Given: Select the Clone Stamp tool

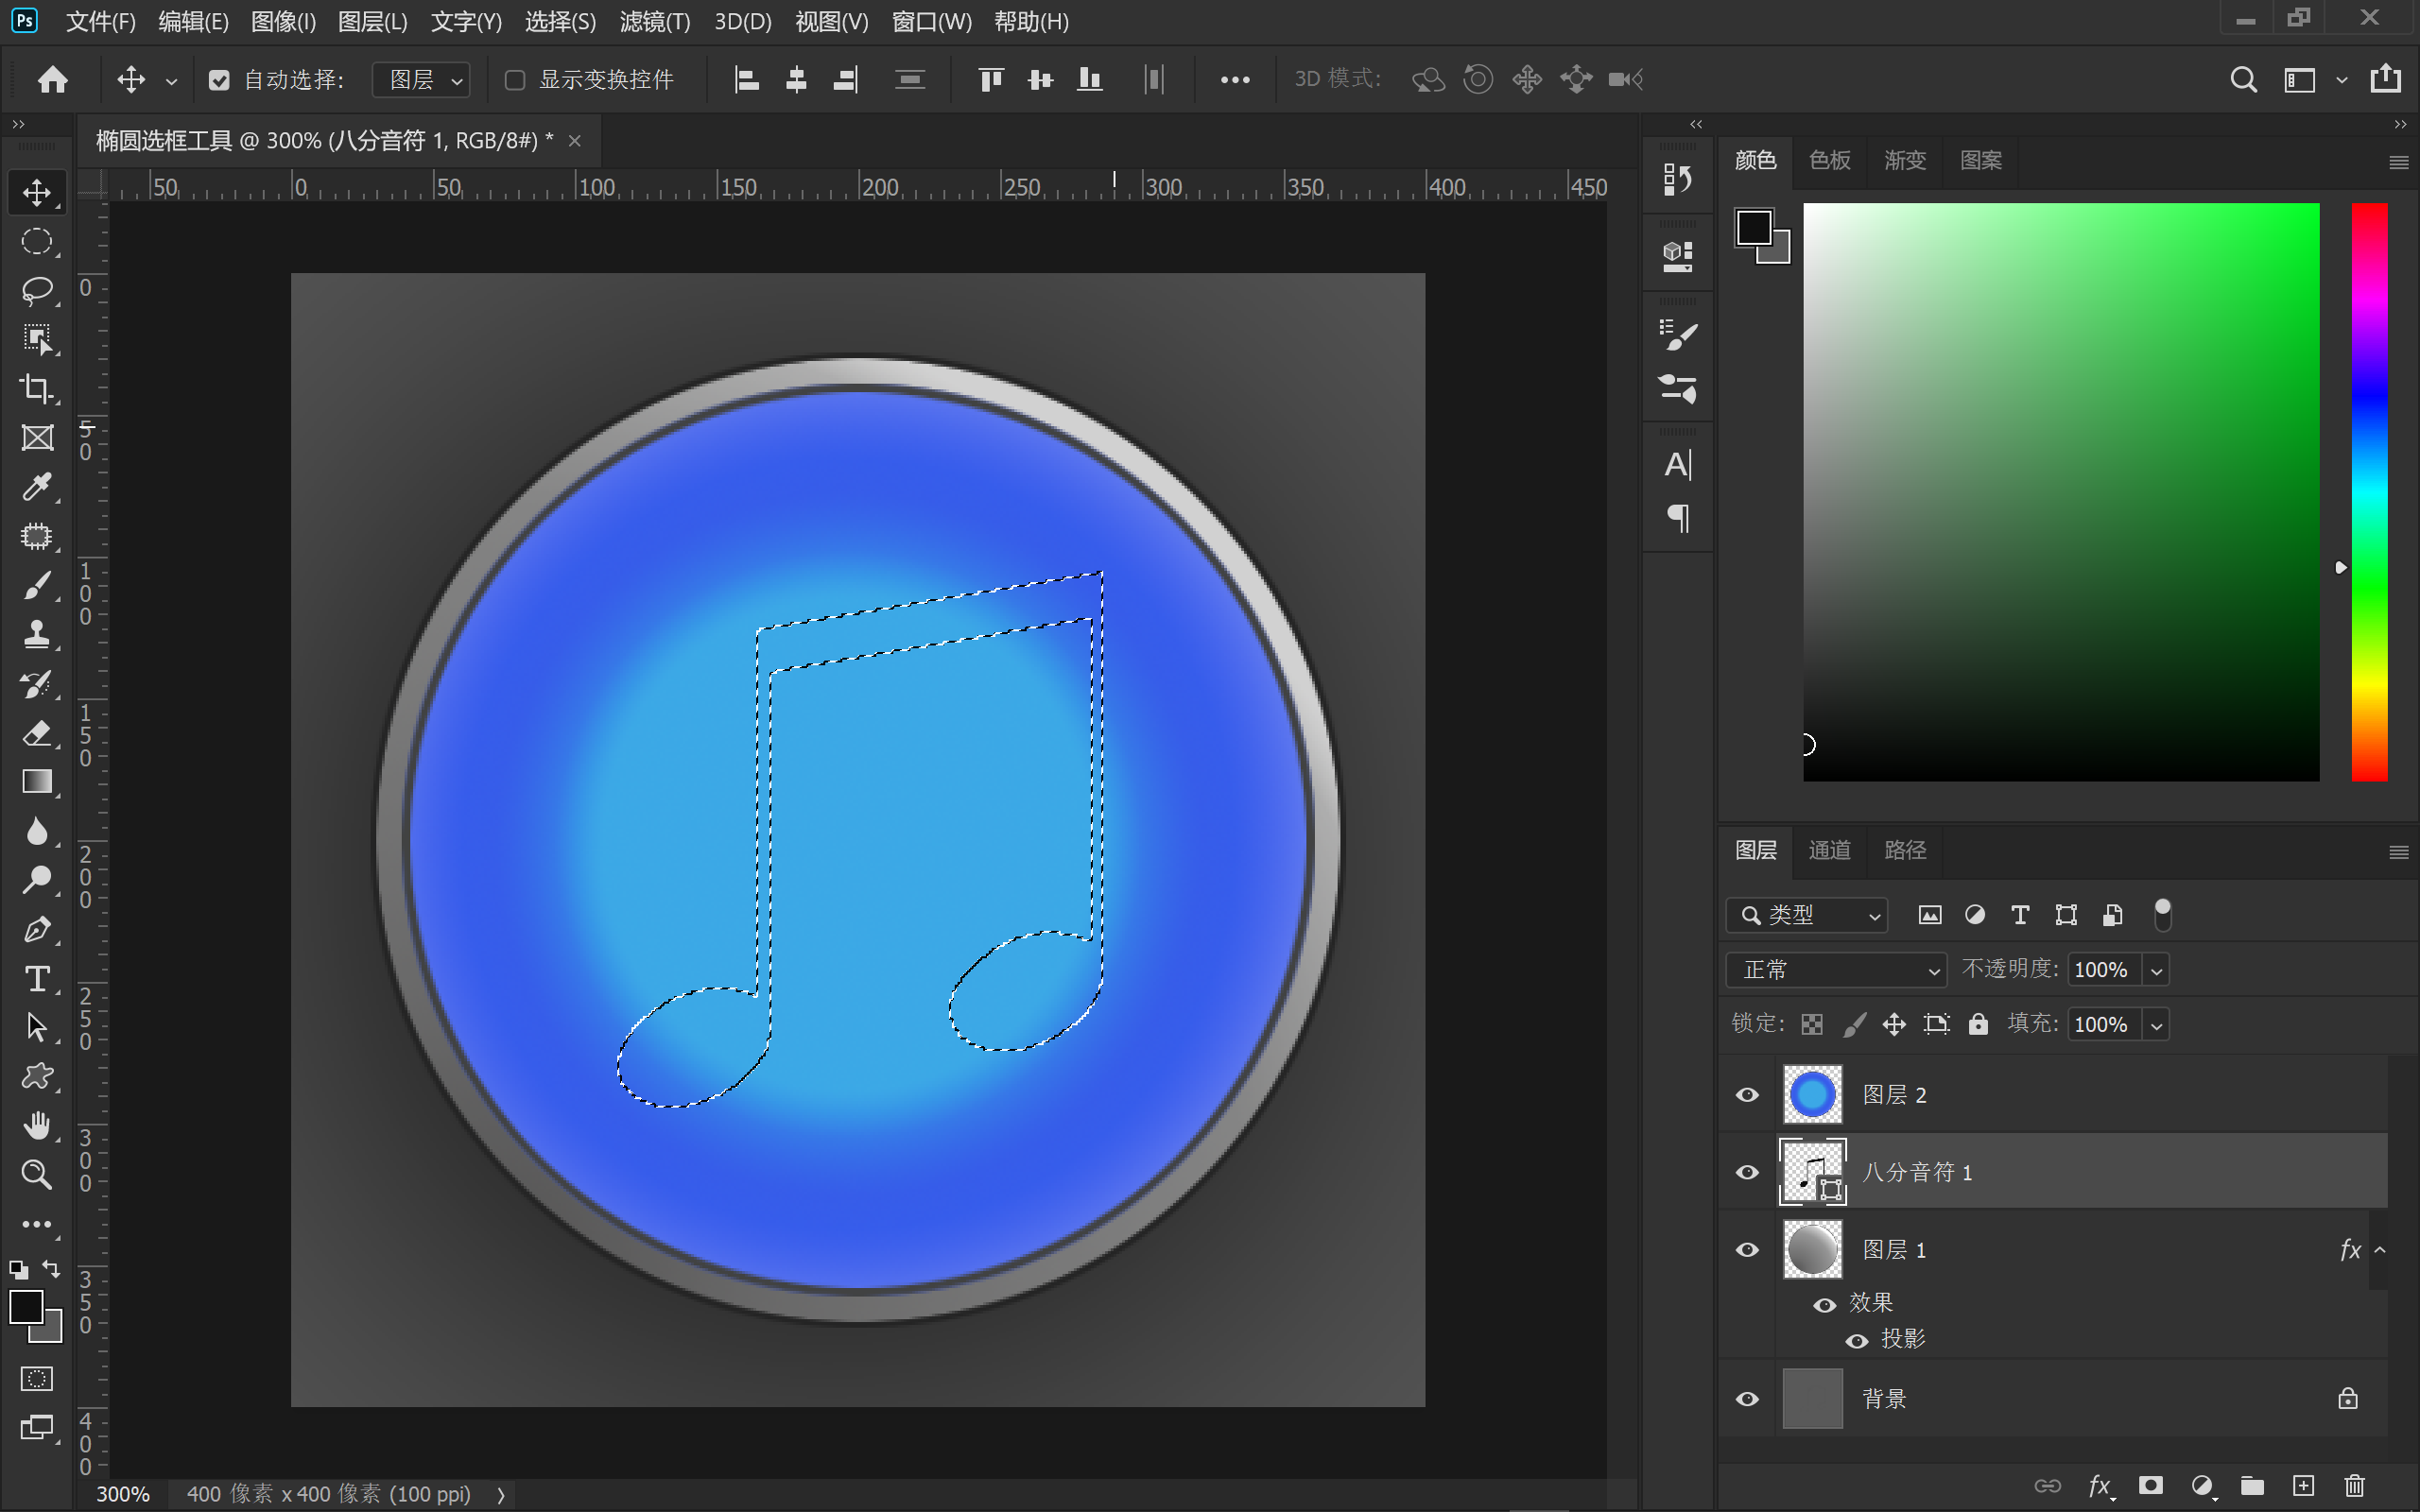Looking at the screenshot, I should click(x=37, y=634).
